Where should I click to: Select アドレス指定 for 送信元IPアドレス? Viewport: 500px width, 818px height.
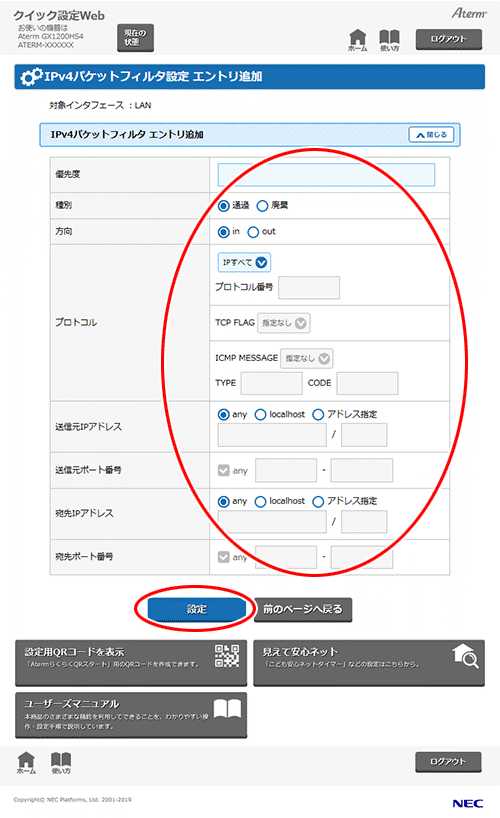point(318,414)
